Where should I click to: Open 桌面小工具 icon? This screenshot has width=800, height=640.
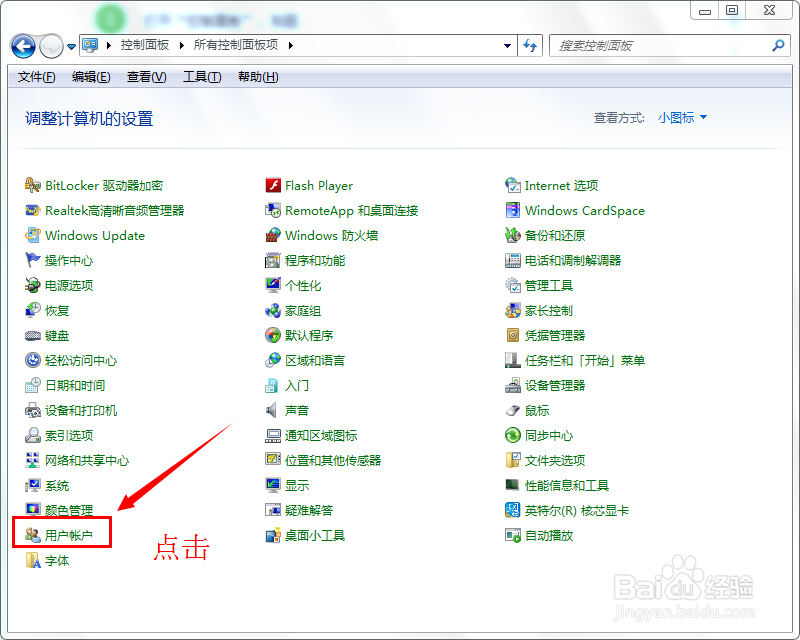pyautogui.click(x=273, y=535)
